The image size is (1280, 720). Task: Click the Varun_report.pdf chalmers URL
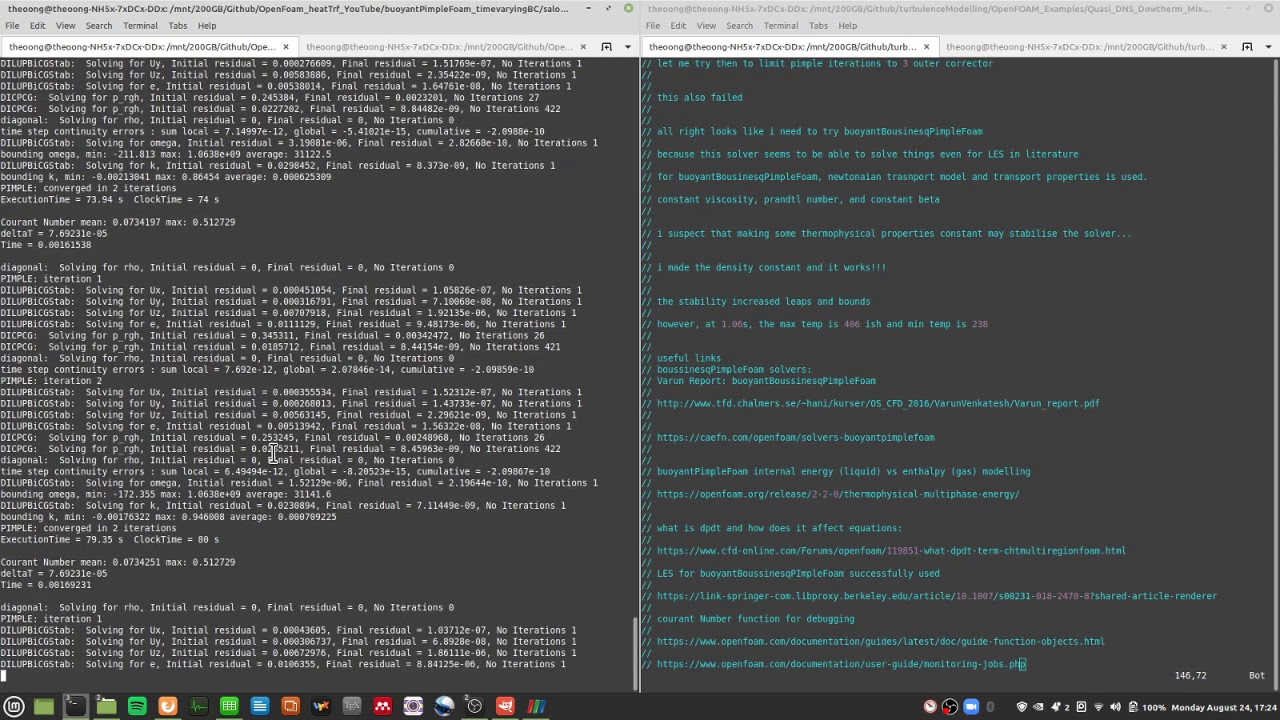[x=877, y=404]
